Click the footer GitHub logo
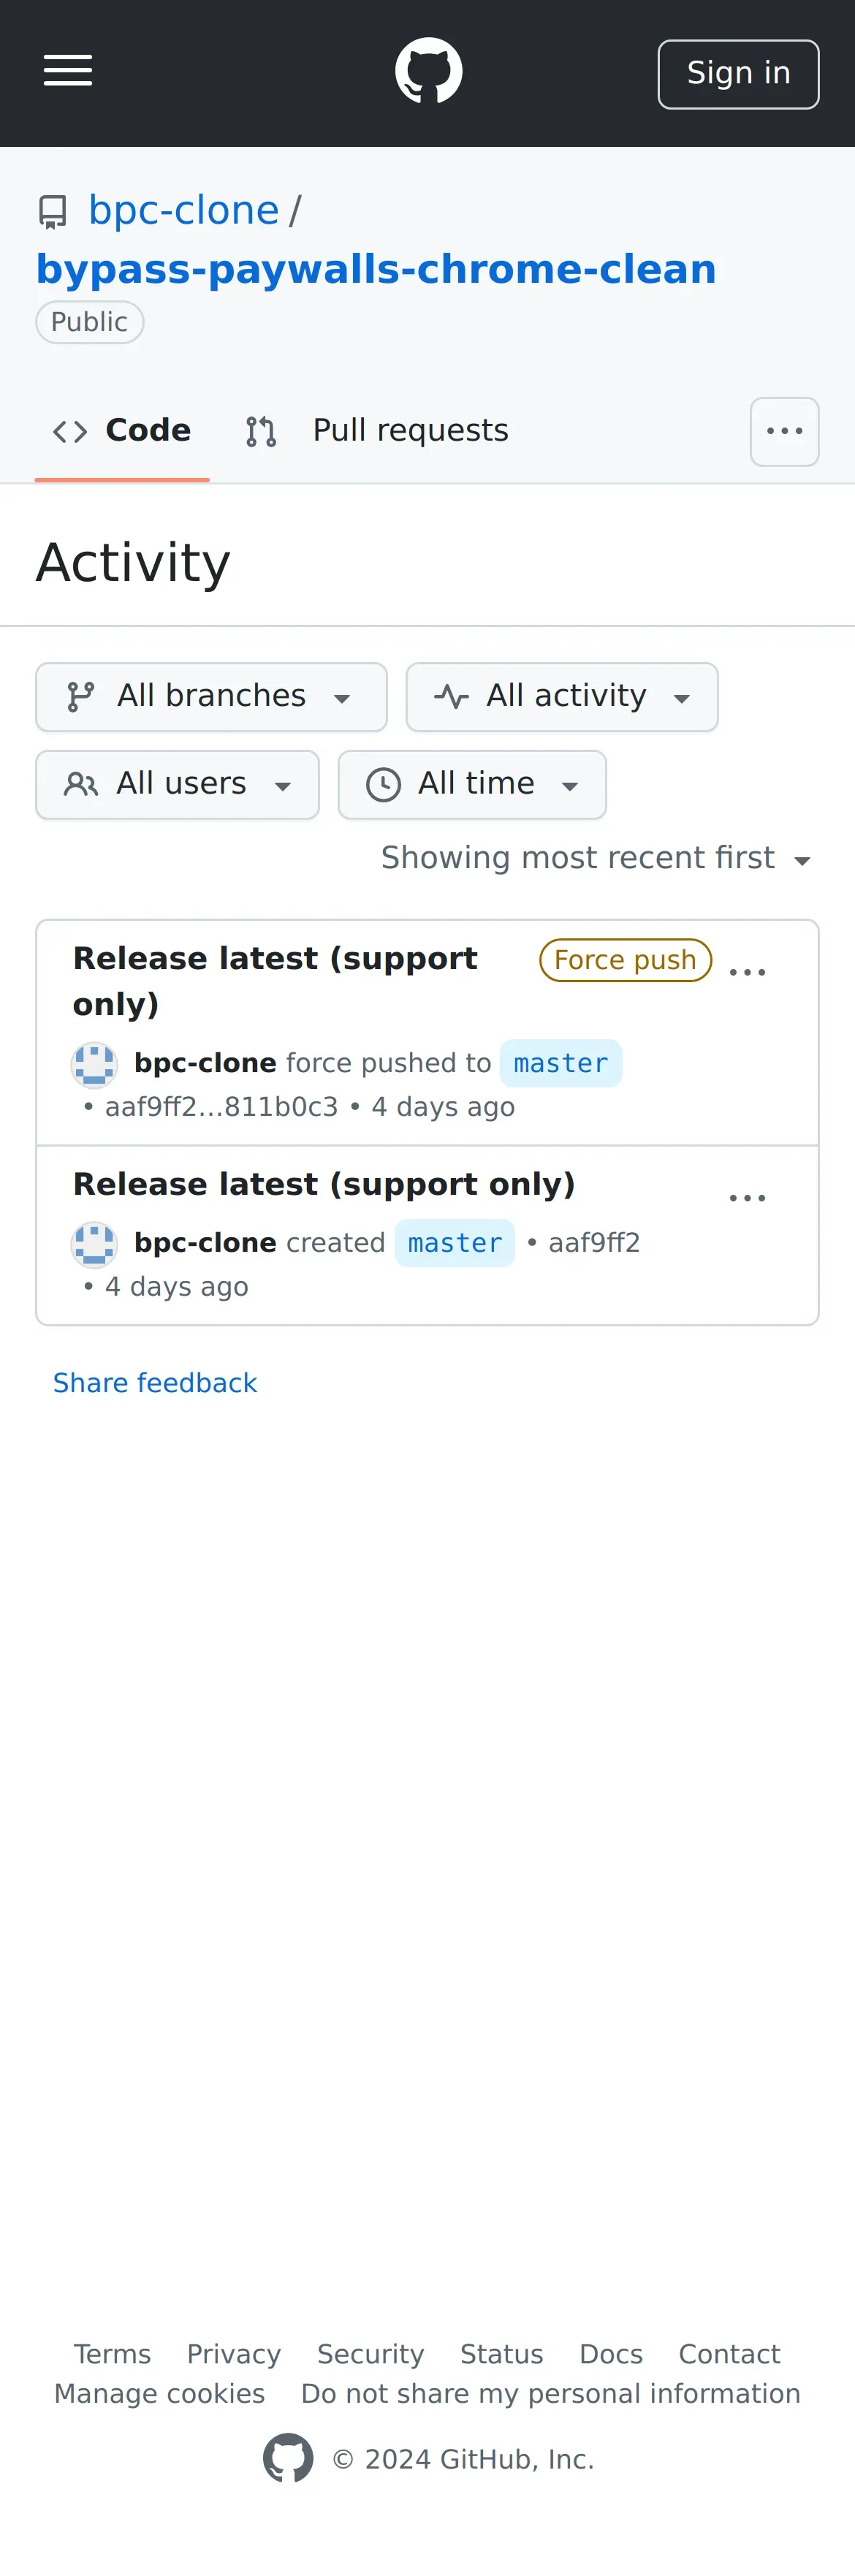The height and width of the screenshot is (2576, 855). click(x=288, y=2458)
